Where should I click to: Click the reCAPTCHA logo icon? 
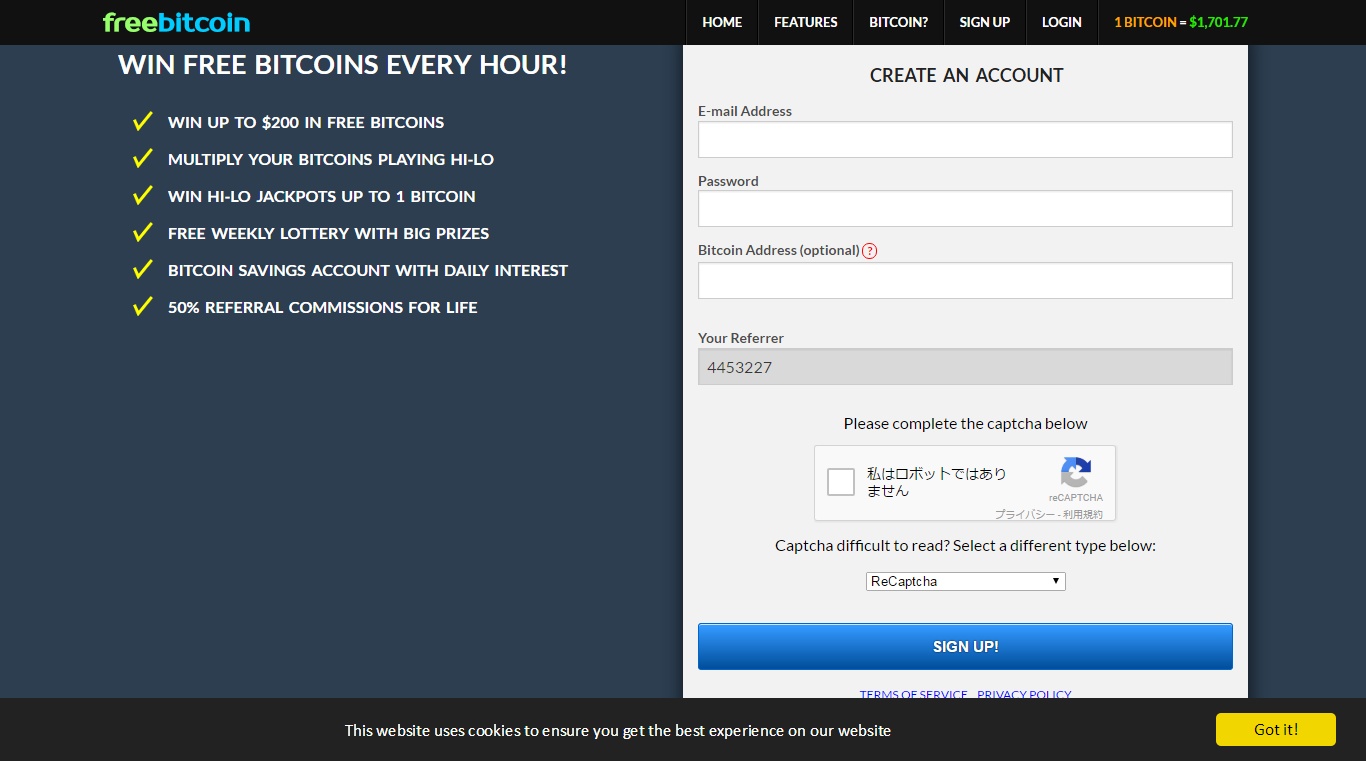click(x=1076, y=472)
